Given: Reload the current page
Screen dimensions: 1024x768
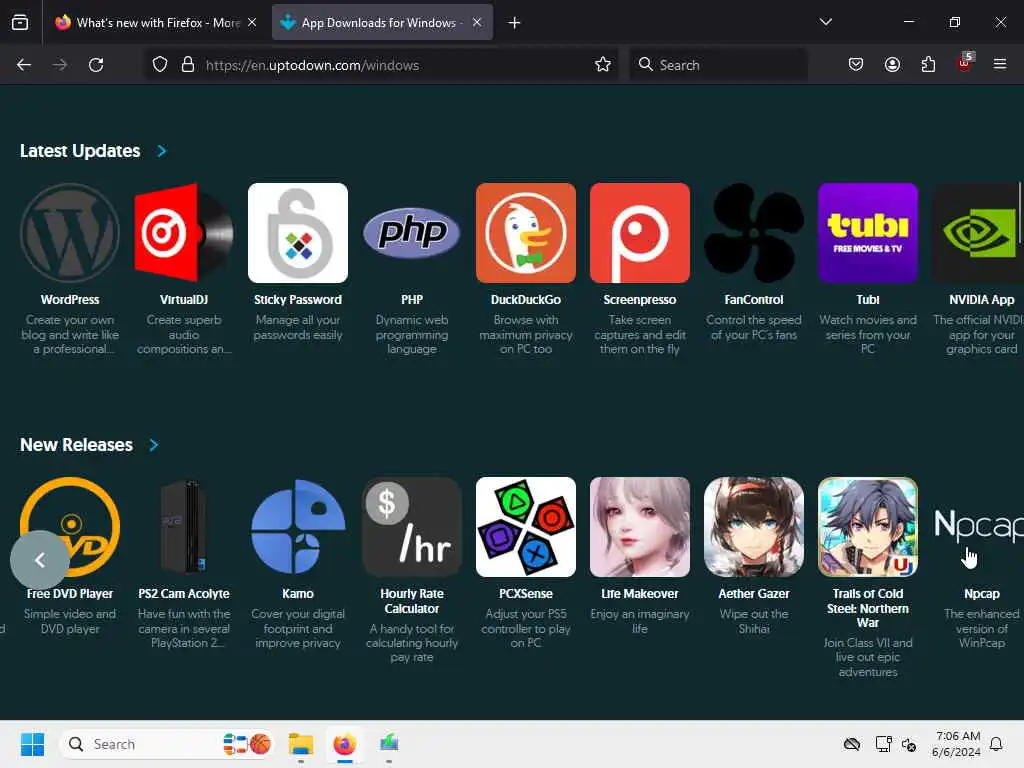Looking at the screenshot, I should point(96,65).
